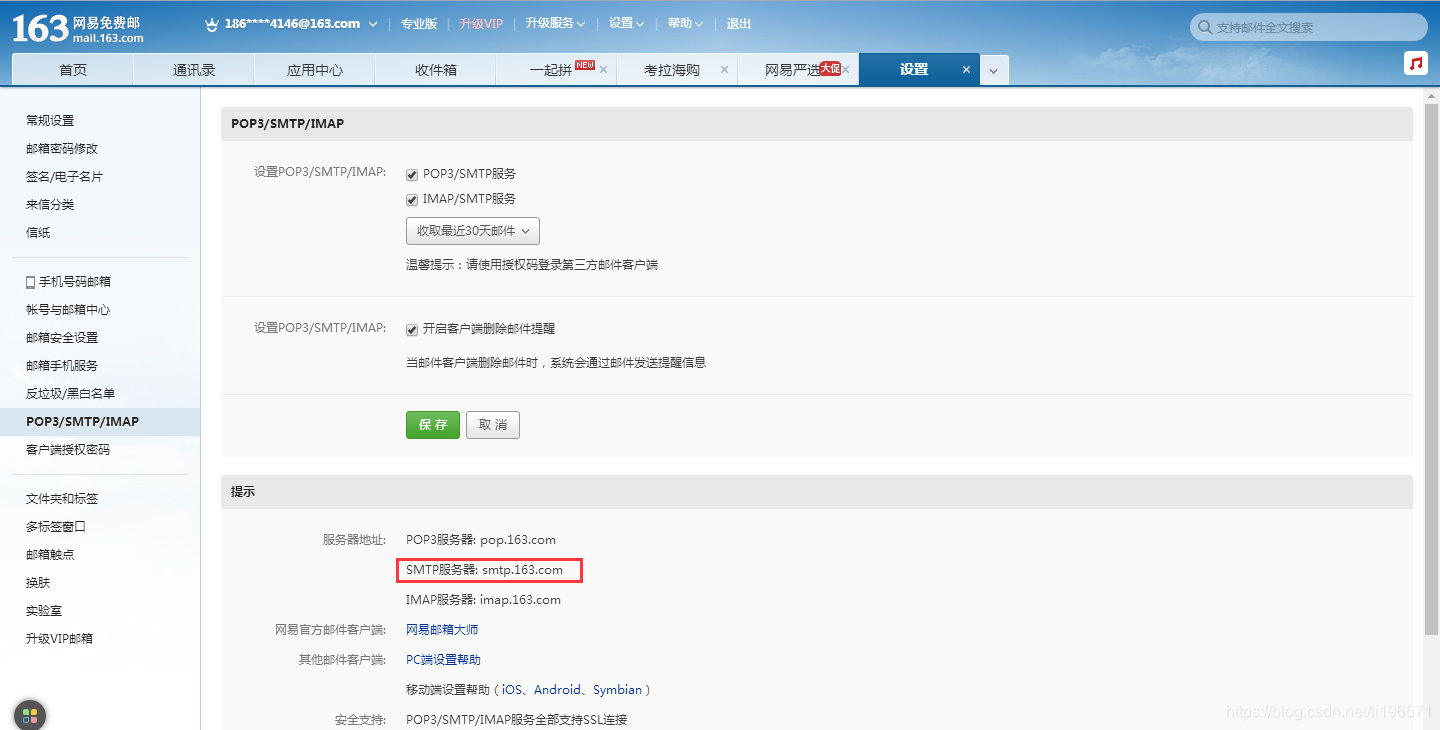
Task: Switch to the 应用中心 tab
Action: 315,70
